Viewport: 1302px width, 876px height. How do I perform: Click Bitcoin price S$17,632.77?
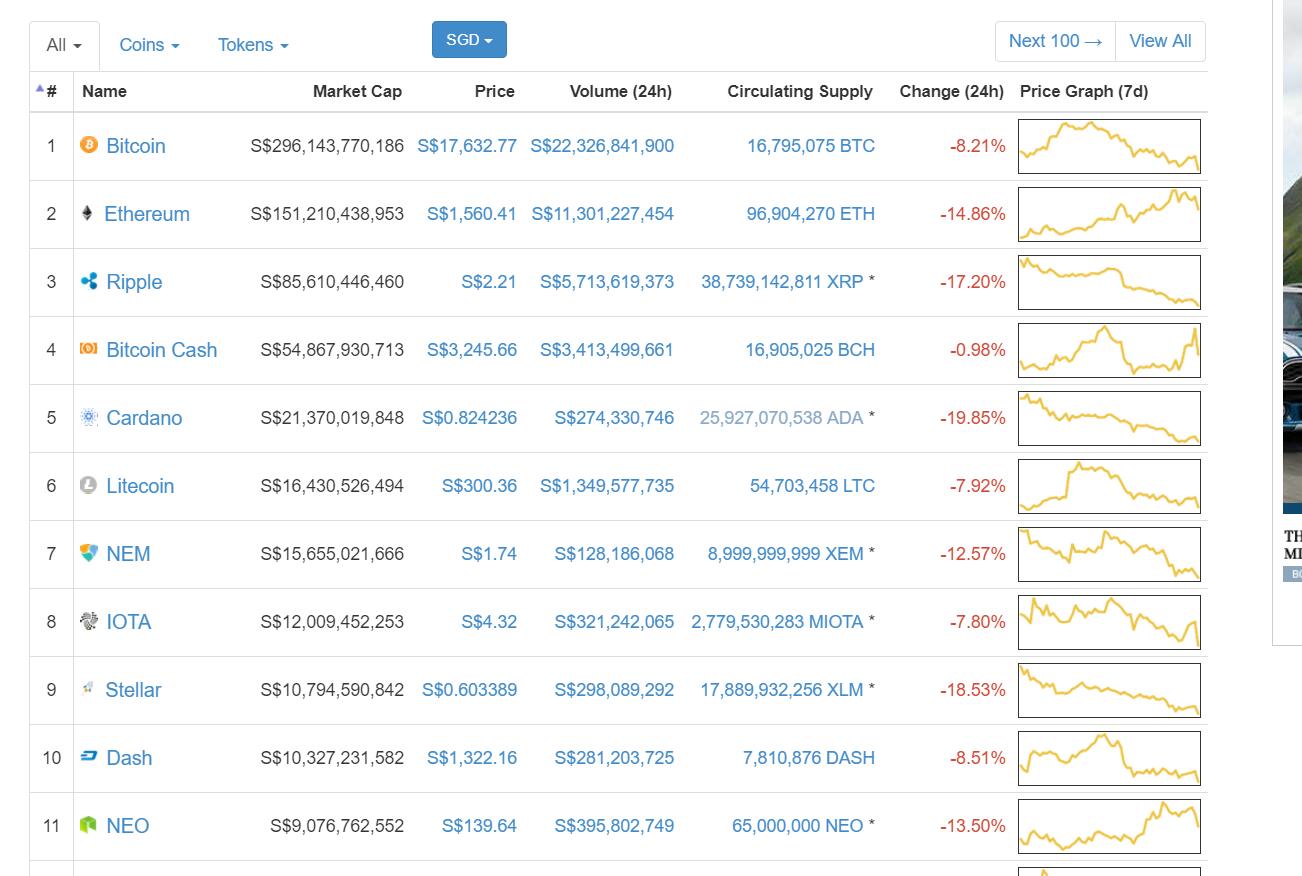(467, 146)
